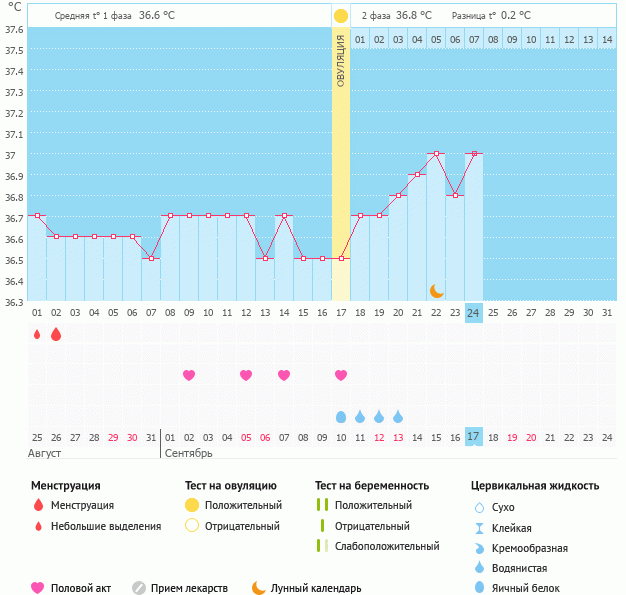Click the orange moon icon on cycle day 22

436,290
